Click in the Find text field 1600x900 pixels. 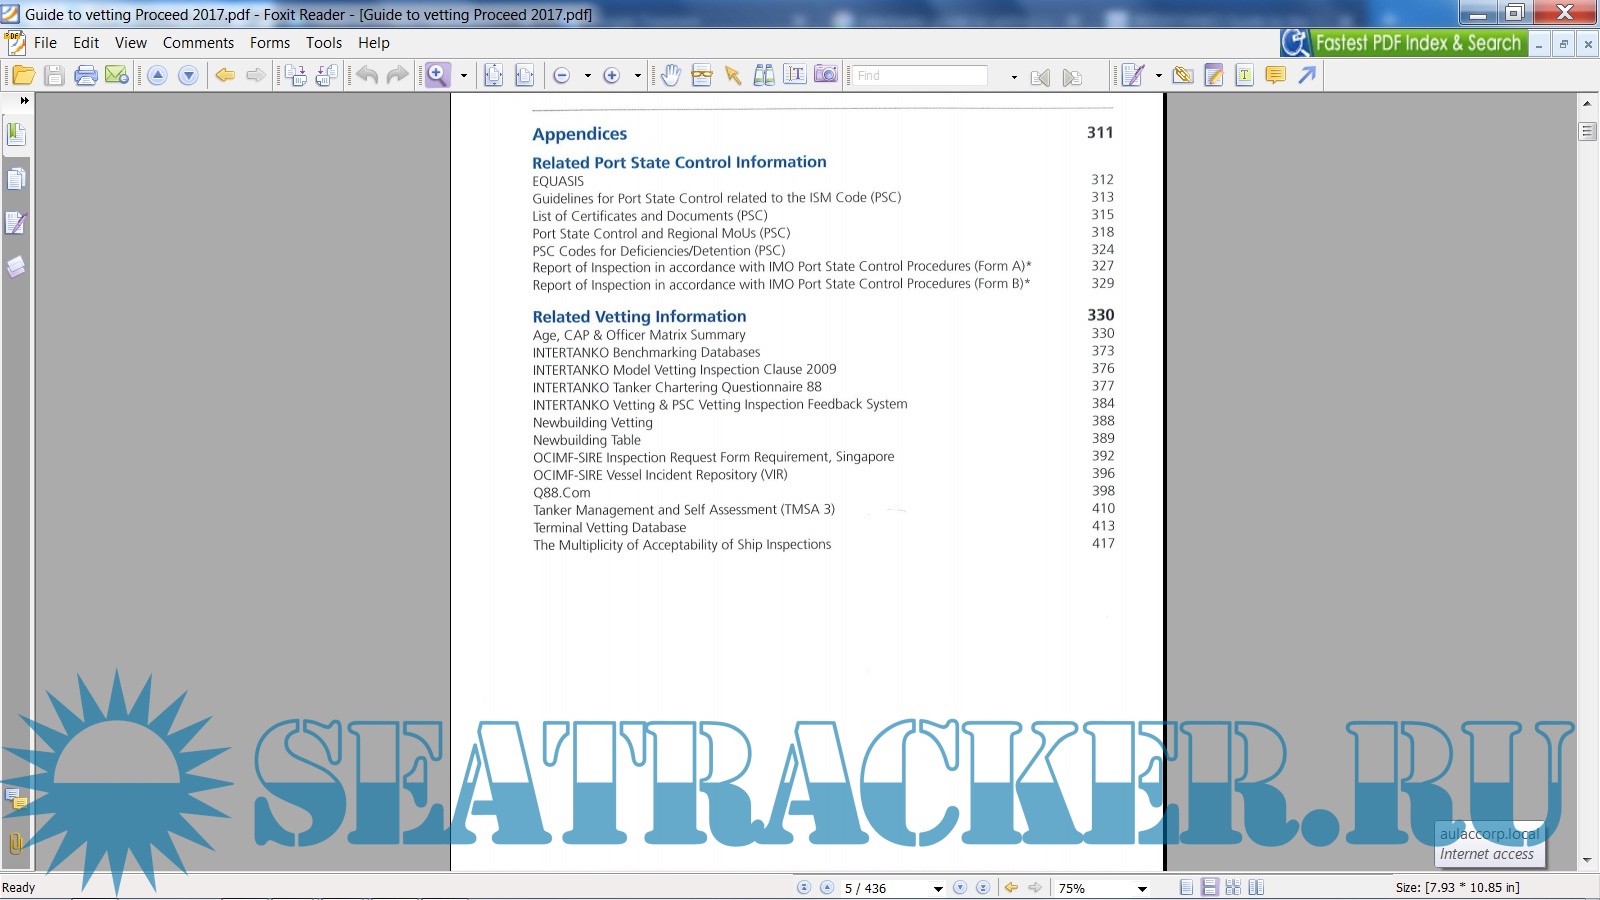(x=920, y=76)
